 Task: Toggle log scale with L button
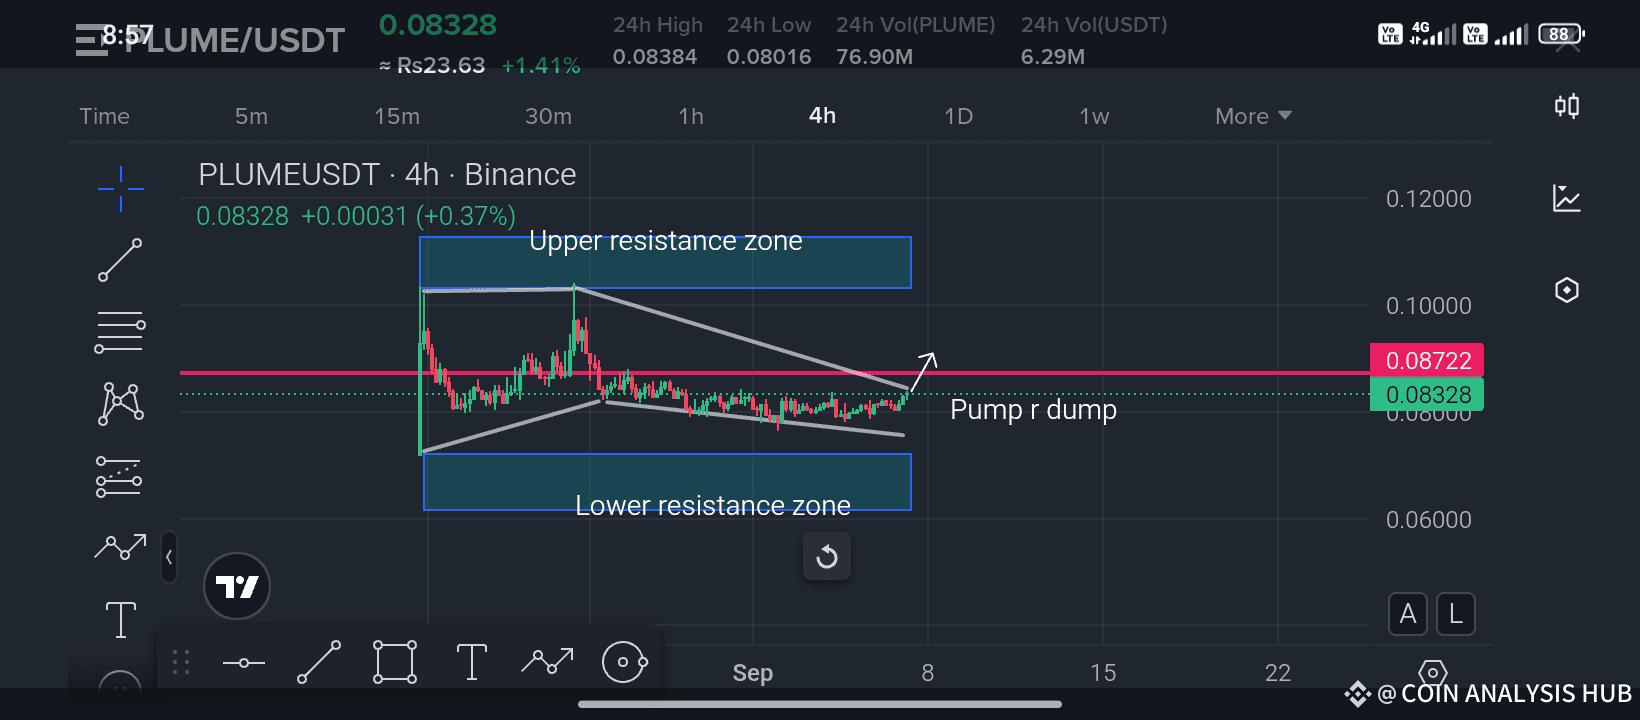pos(1456,614)
